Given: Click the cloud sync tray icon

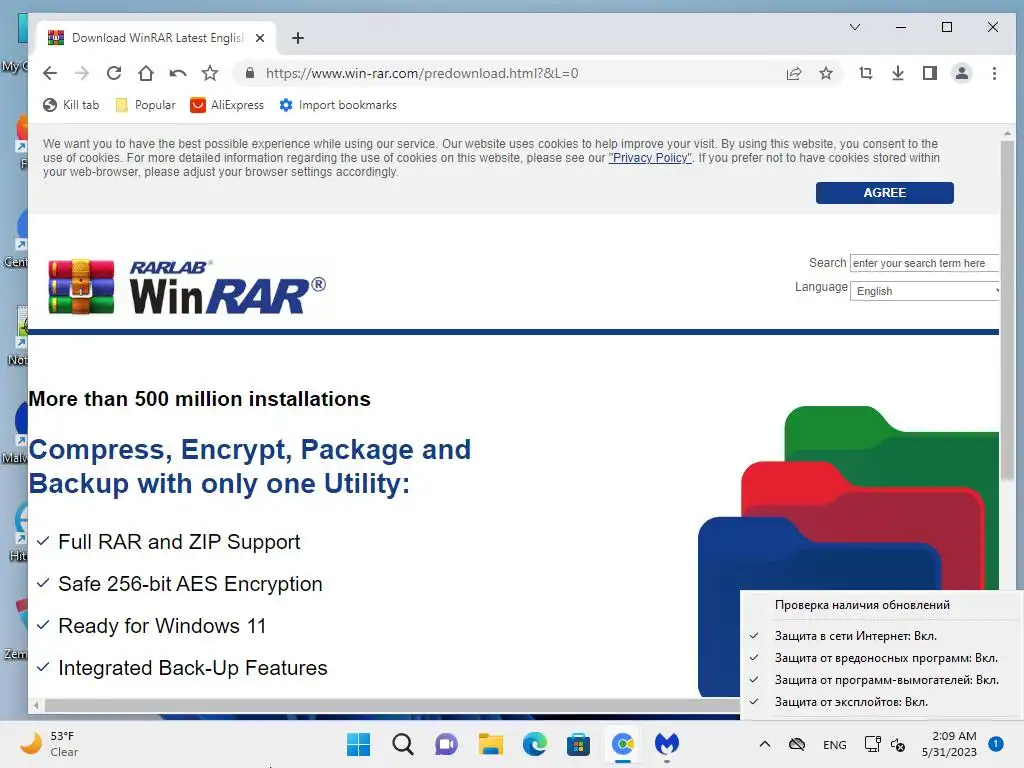Looking at the screenshot, I should point(797,744).
